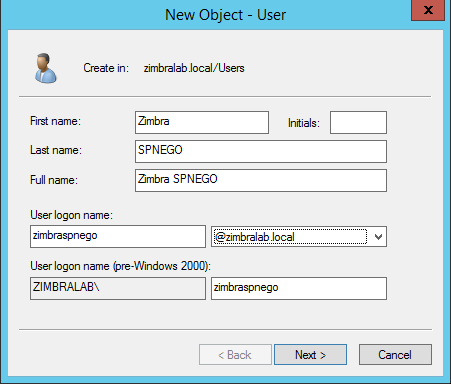The height and width of the screenshot is (384, 451).
Task: Go back with the < Back button
Action: pos(235,355)
